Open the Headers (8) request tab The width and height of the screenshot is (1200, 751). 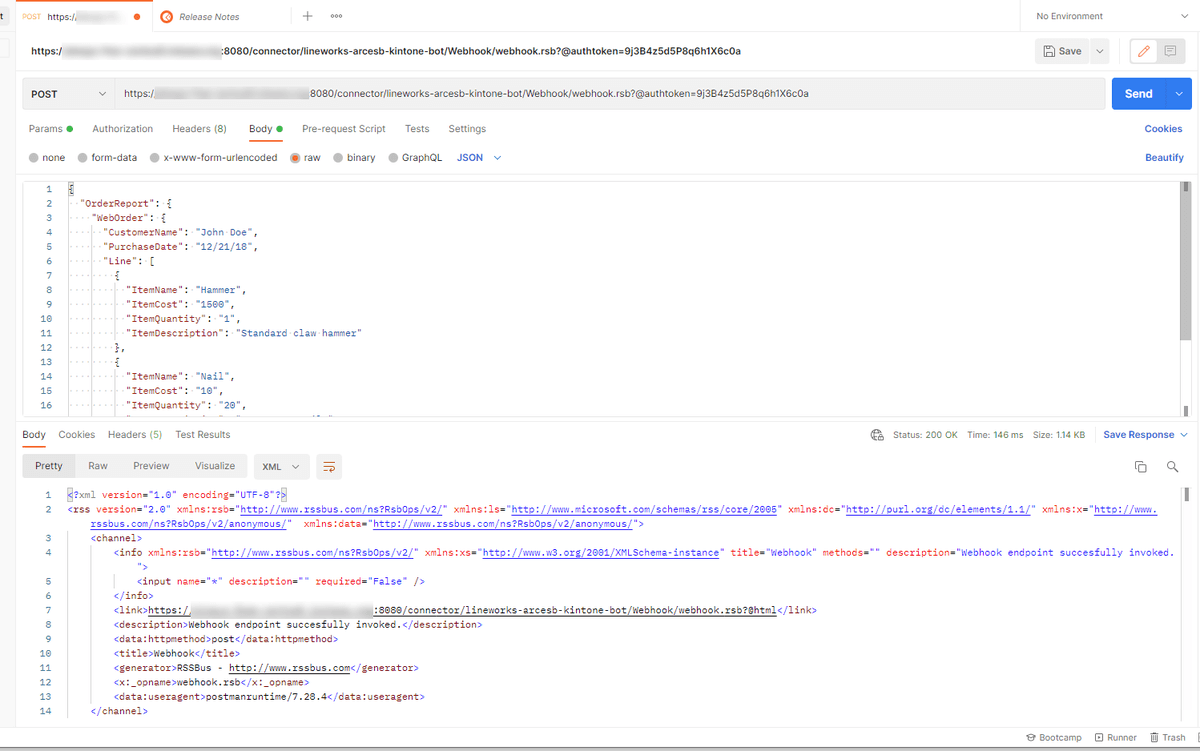pos(199,129)
